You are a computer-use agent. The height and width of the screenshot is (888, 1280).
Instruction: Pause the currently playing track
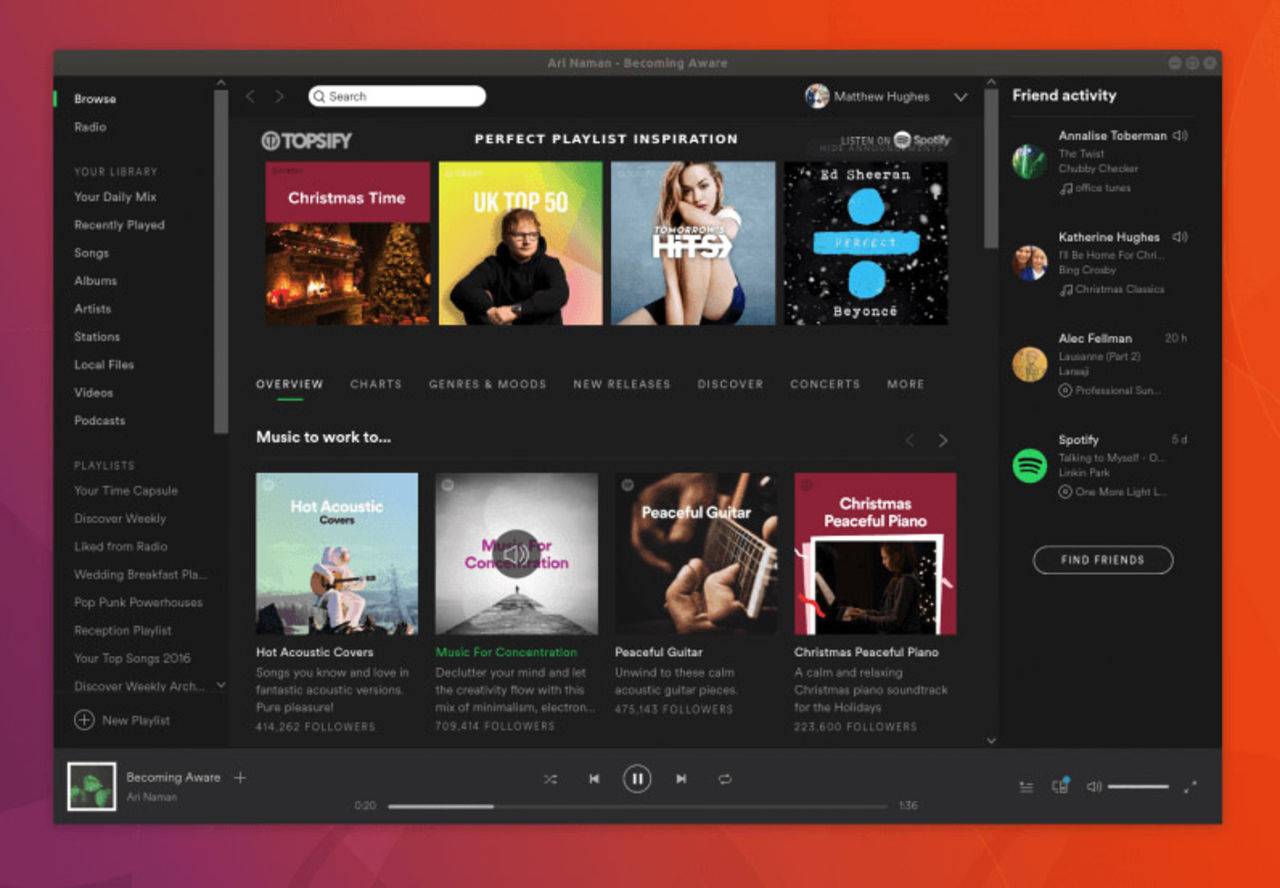[637, 778]
